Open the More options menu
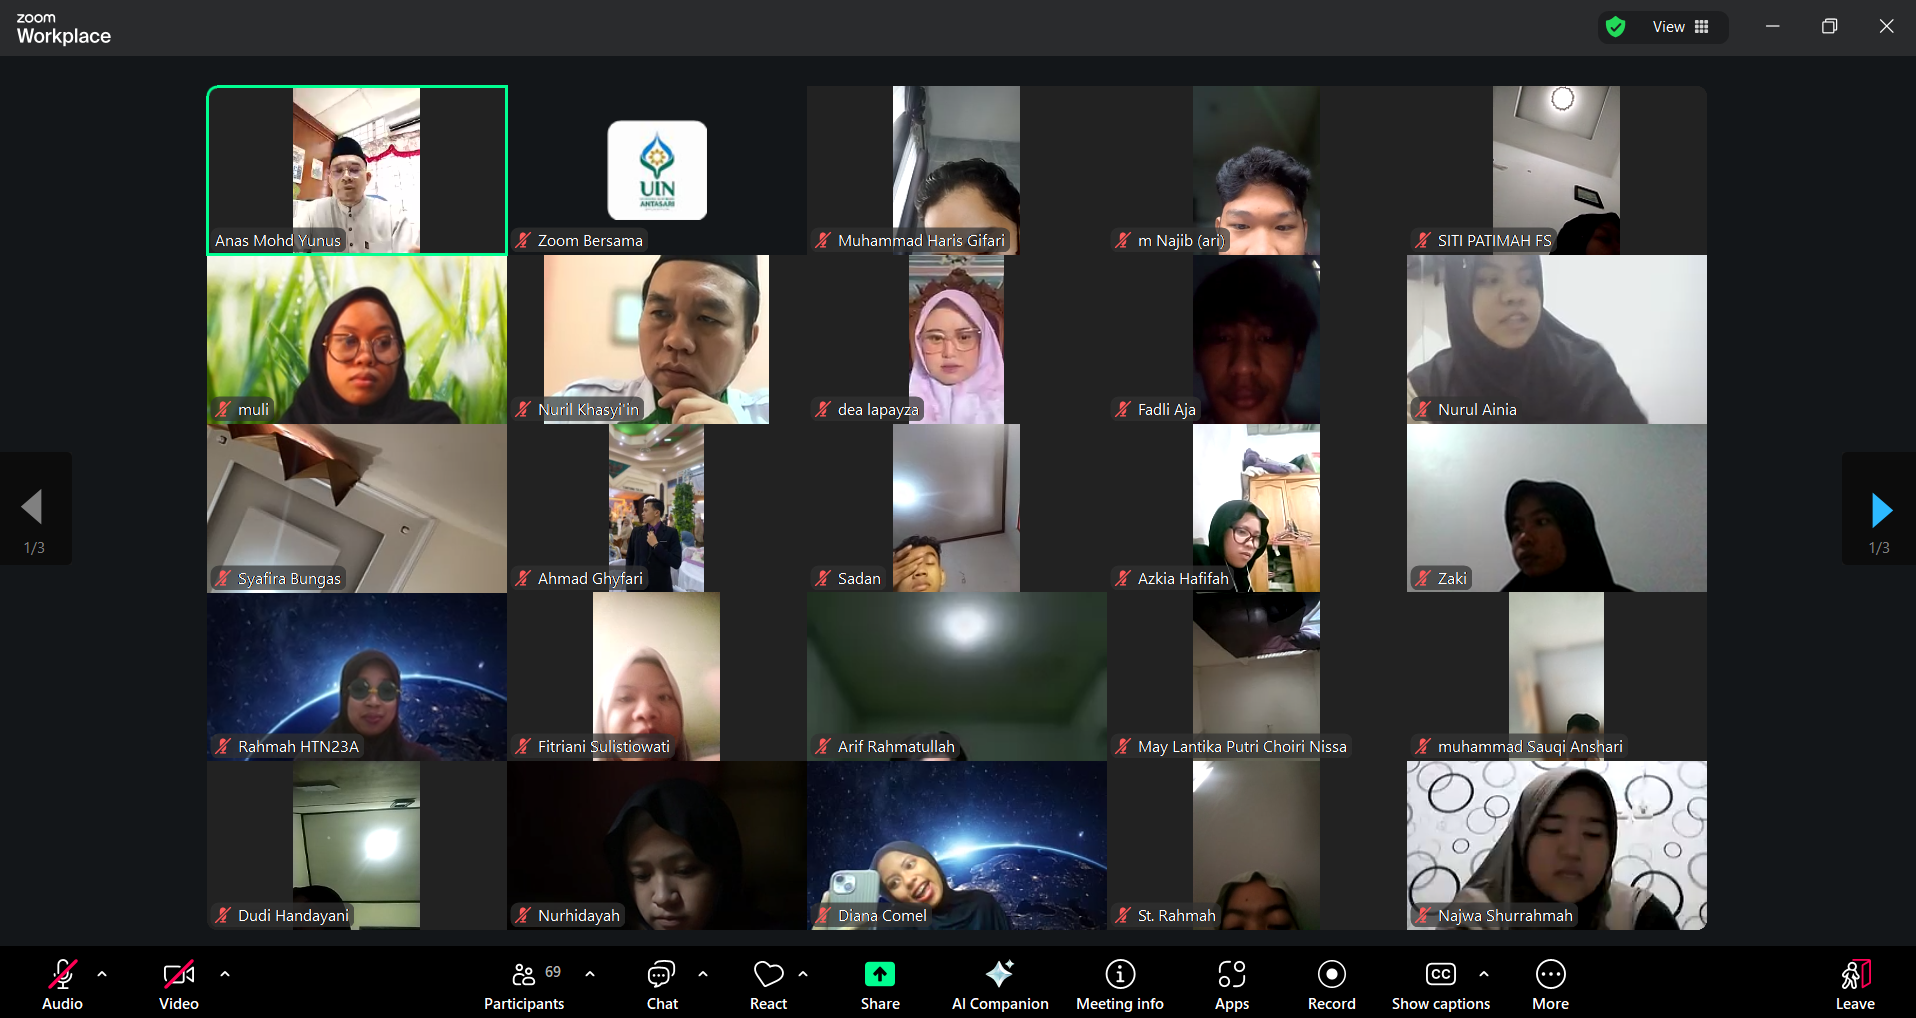 click(x=1550, y=985)
